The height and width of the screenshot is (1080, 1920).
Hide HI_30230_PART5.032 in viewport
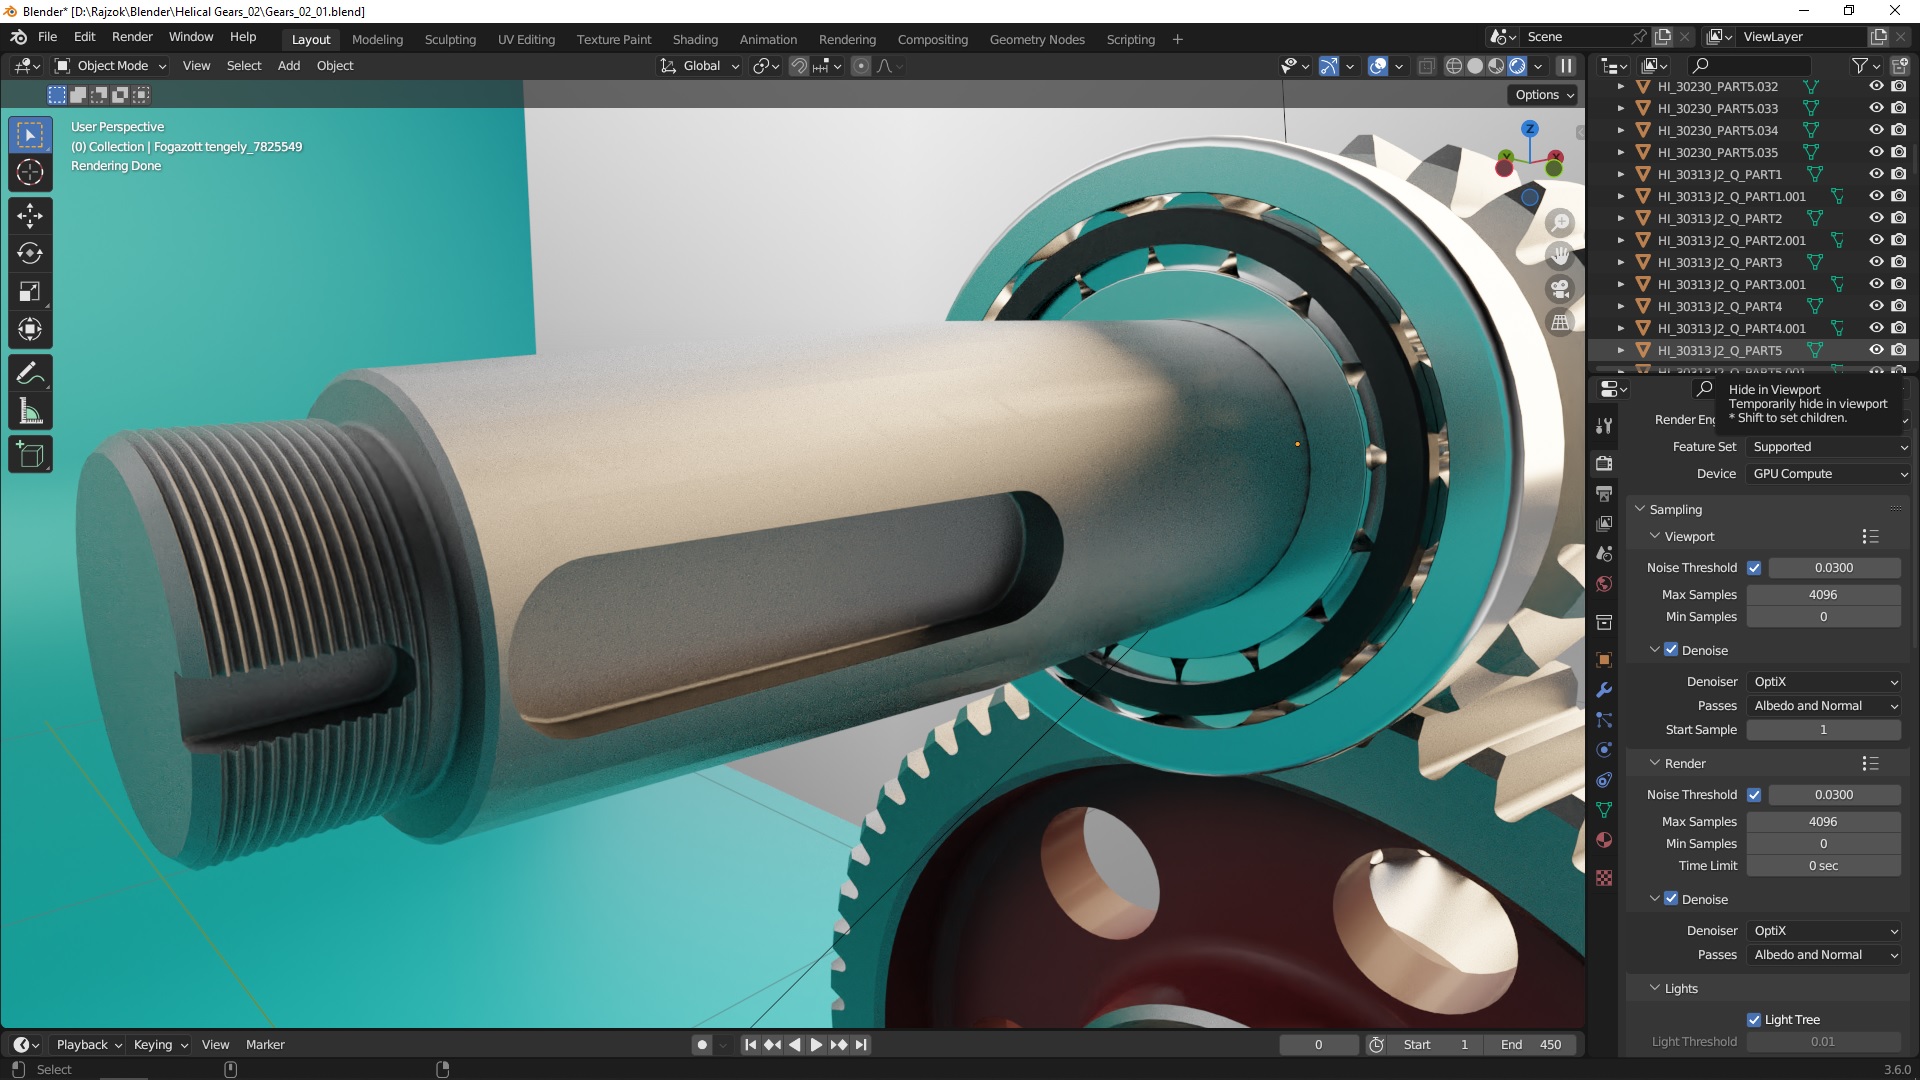pos(1876,87)
